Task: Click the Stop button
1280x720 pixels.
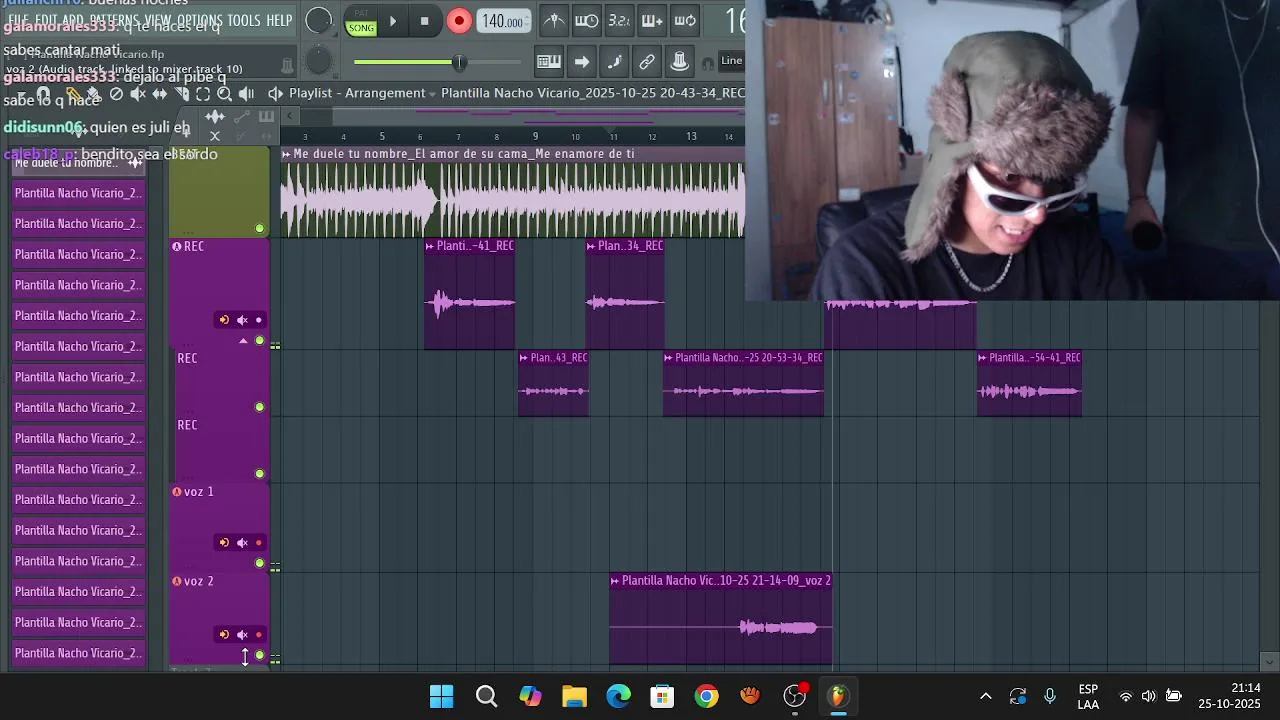Action: coord(425,21)
